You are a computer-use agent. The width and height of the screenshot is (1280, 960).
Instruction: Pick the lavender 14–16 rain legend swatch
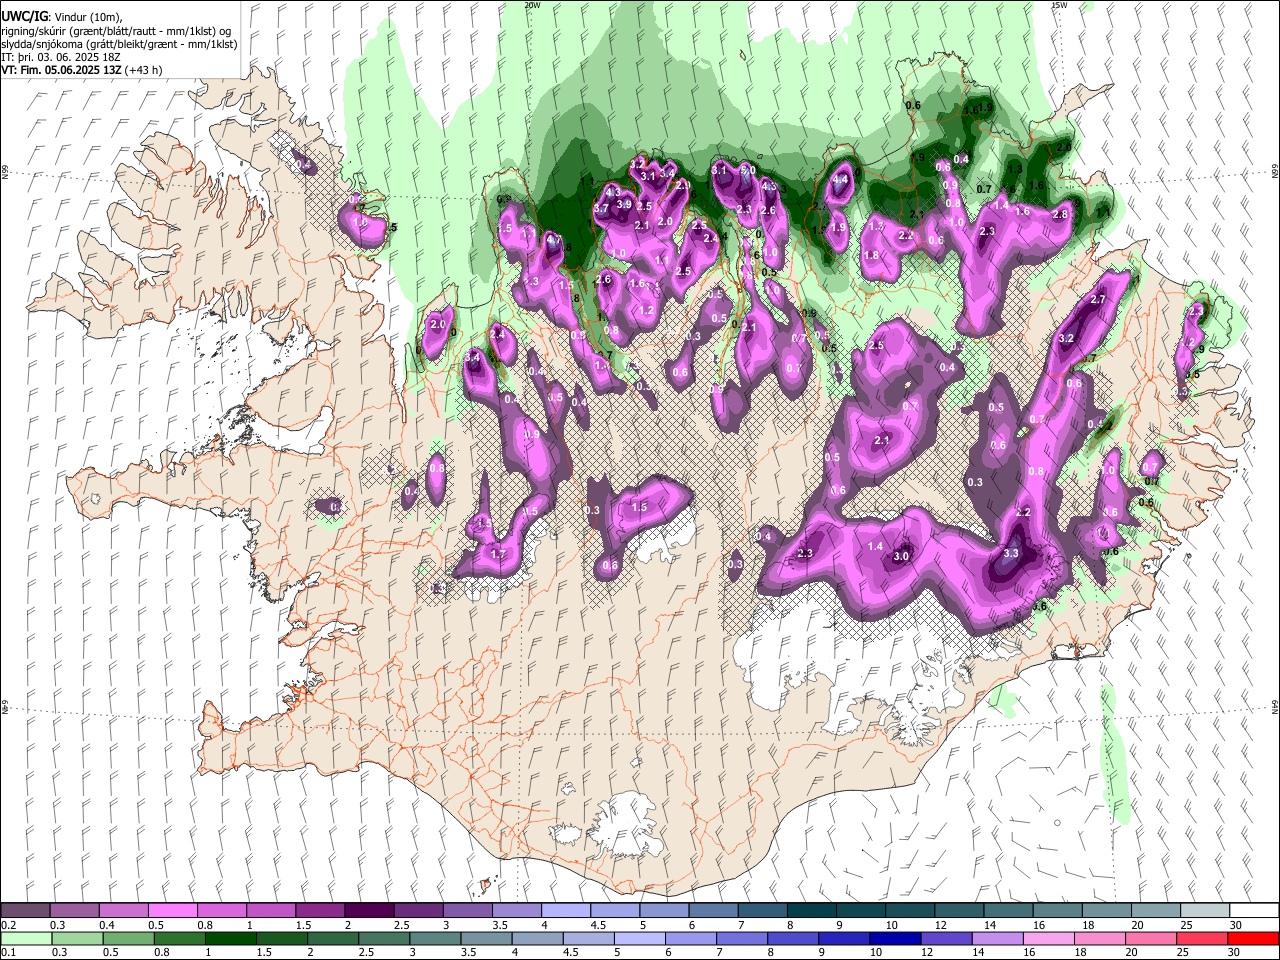click(x=998, y=939)
